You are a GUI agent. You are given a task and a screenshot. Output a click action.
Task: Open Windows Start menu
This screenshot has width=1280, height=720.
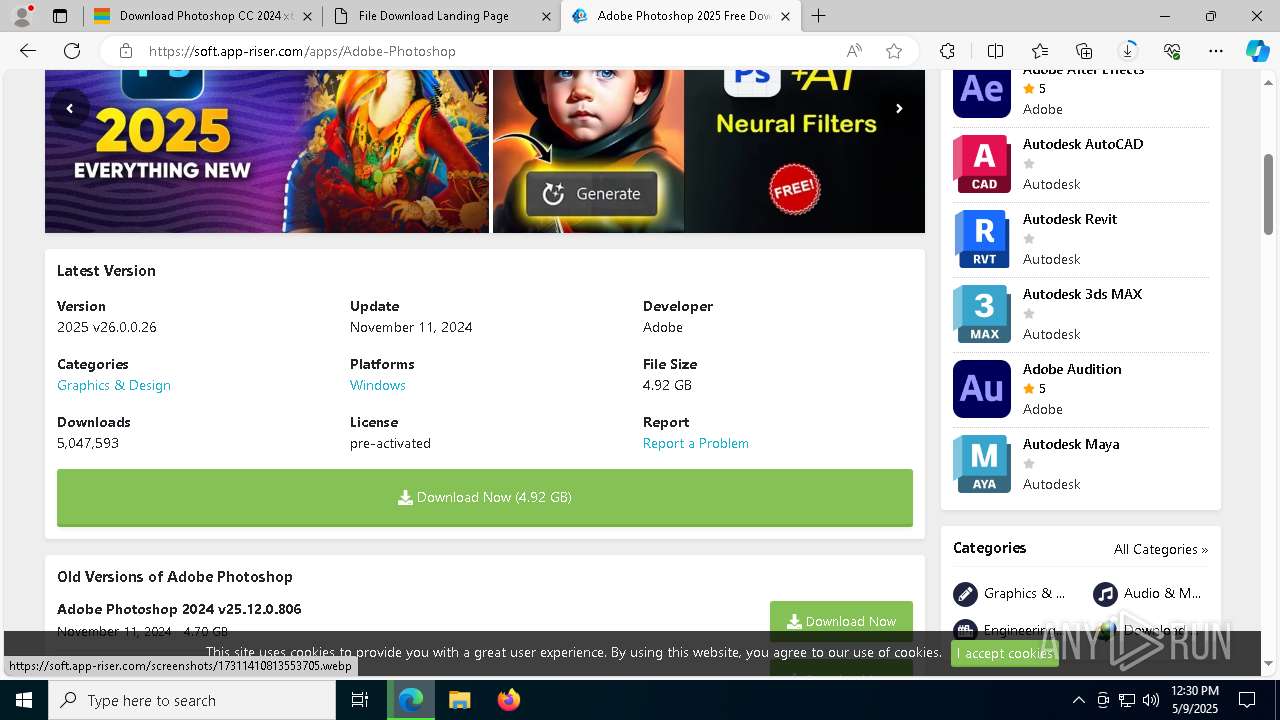coord(23,700)
